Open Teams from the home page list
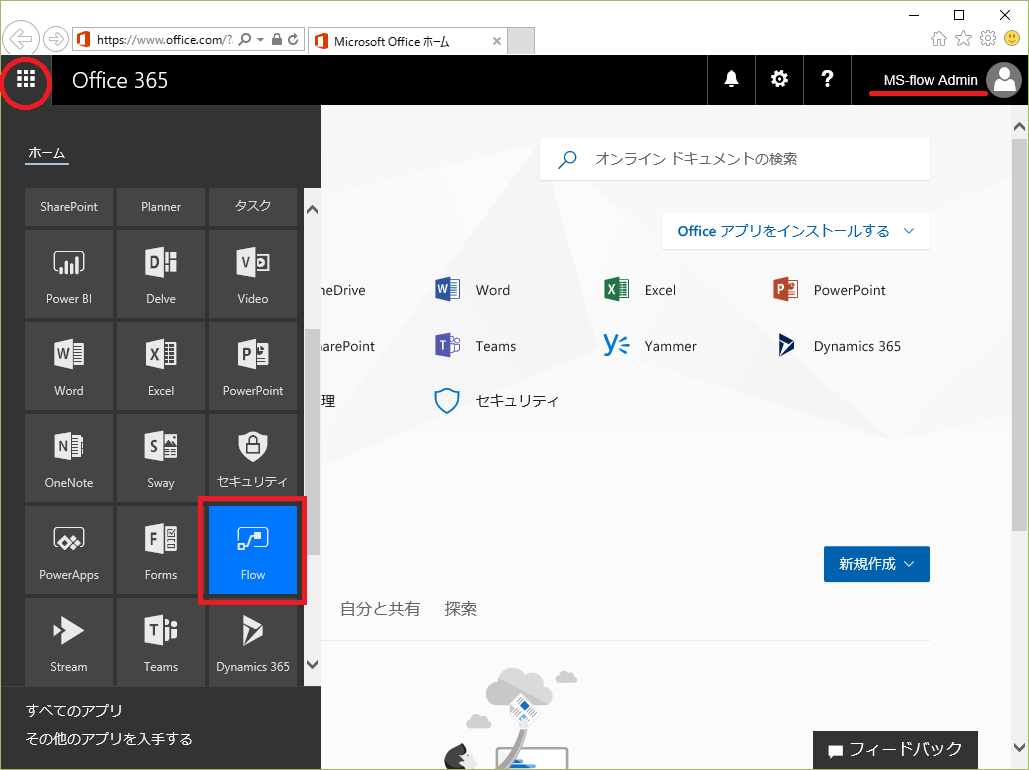 [x=475, y=345]
